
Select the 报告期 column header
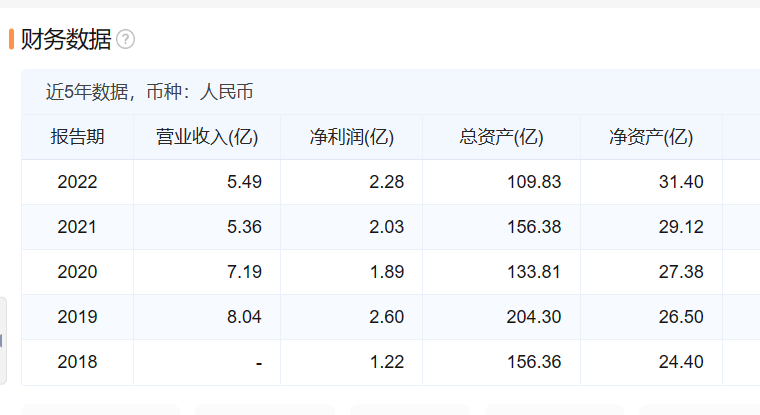click(77, 137)
